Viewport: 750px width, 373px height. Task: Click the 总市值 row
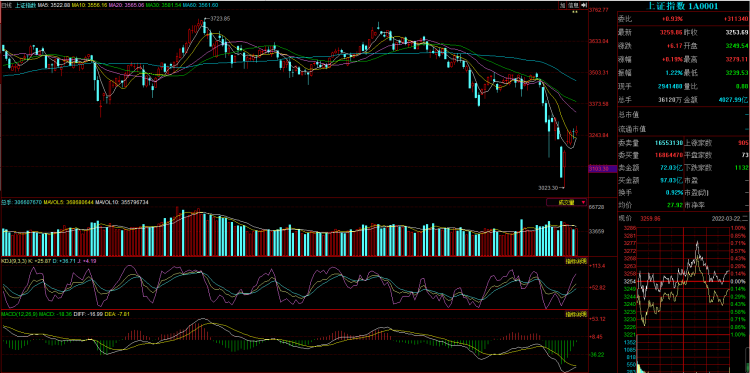(684, 114)
